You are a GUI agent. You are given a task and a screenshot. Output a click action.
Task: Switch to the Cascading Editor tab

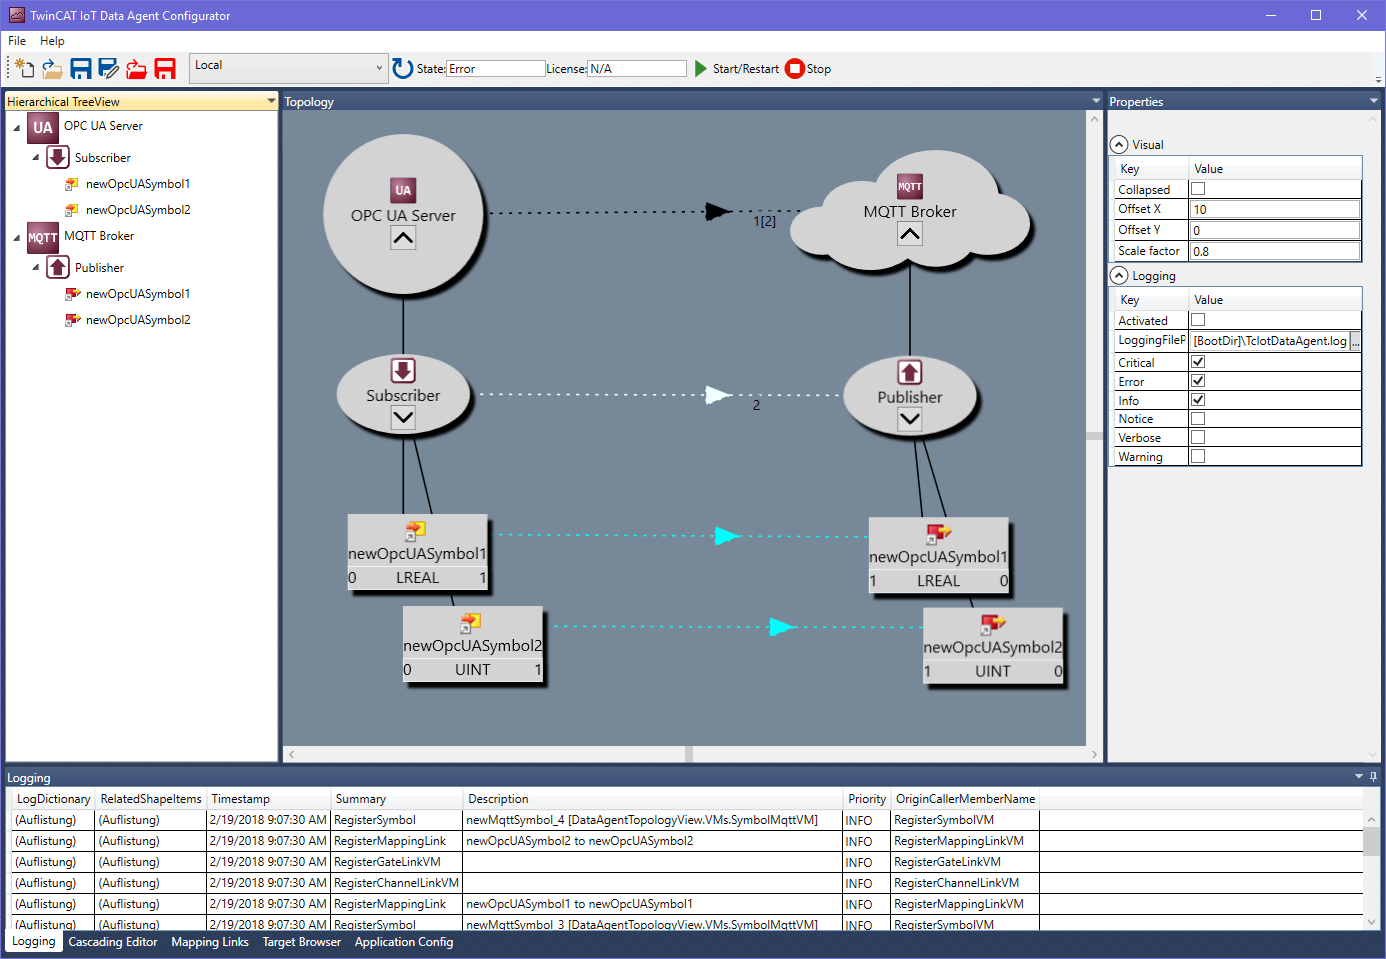click(x=113, y=942)
